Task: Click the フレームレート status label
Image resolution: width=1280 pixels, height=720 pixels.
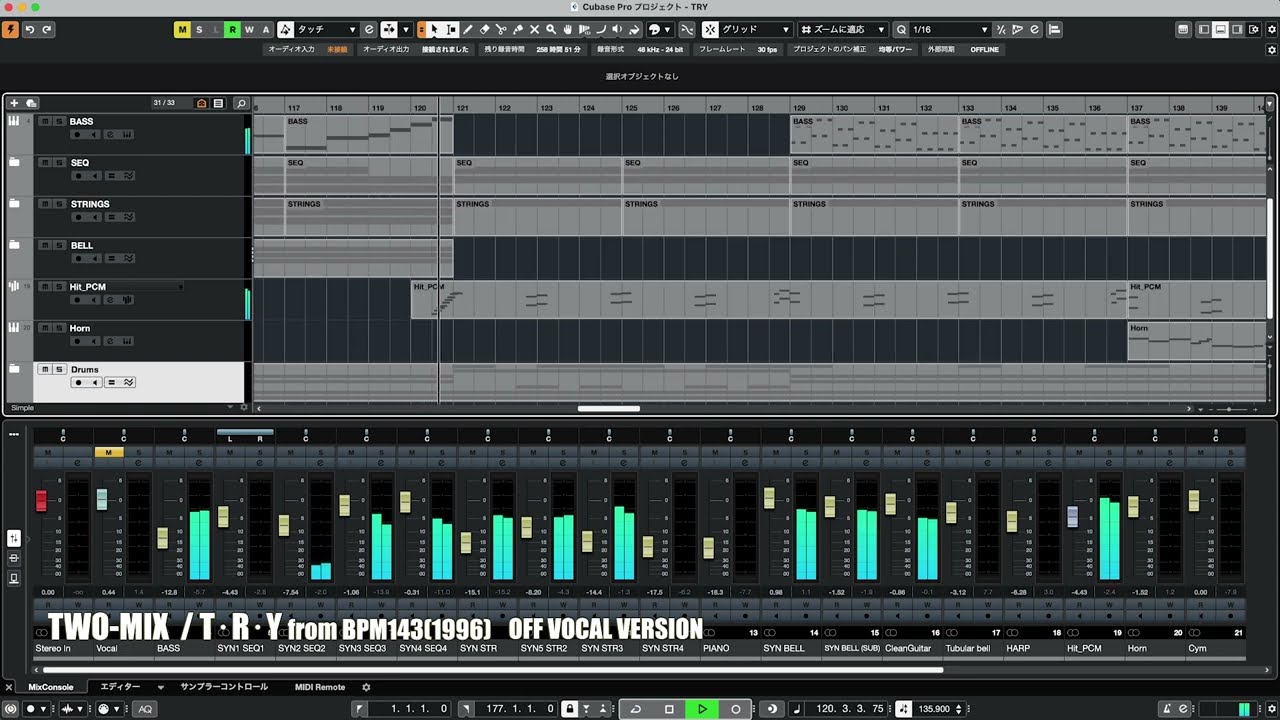Action: pyautogui.click(x=723, y=49)
